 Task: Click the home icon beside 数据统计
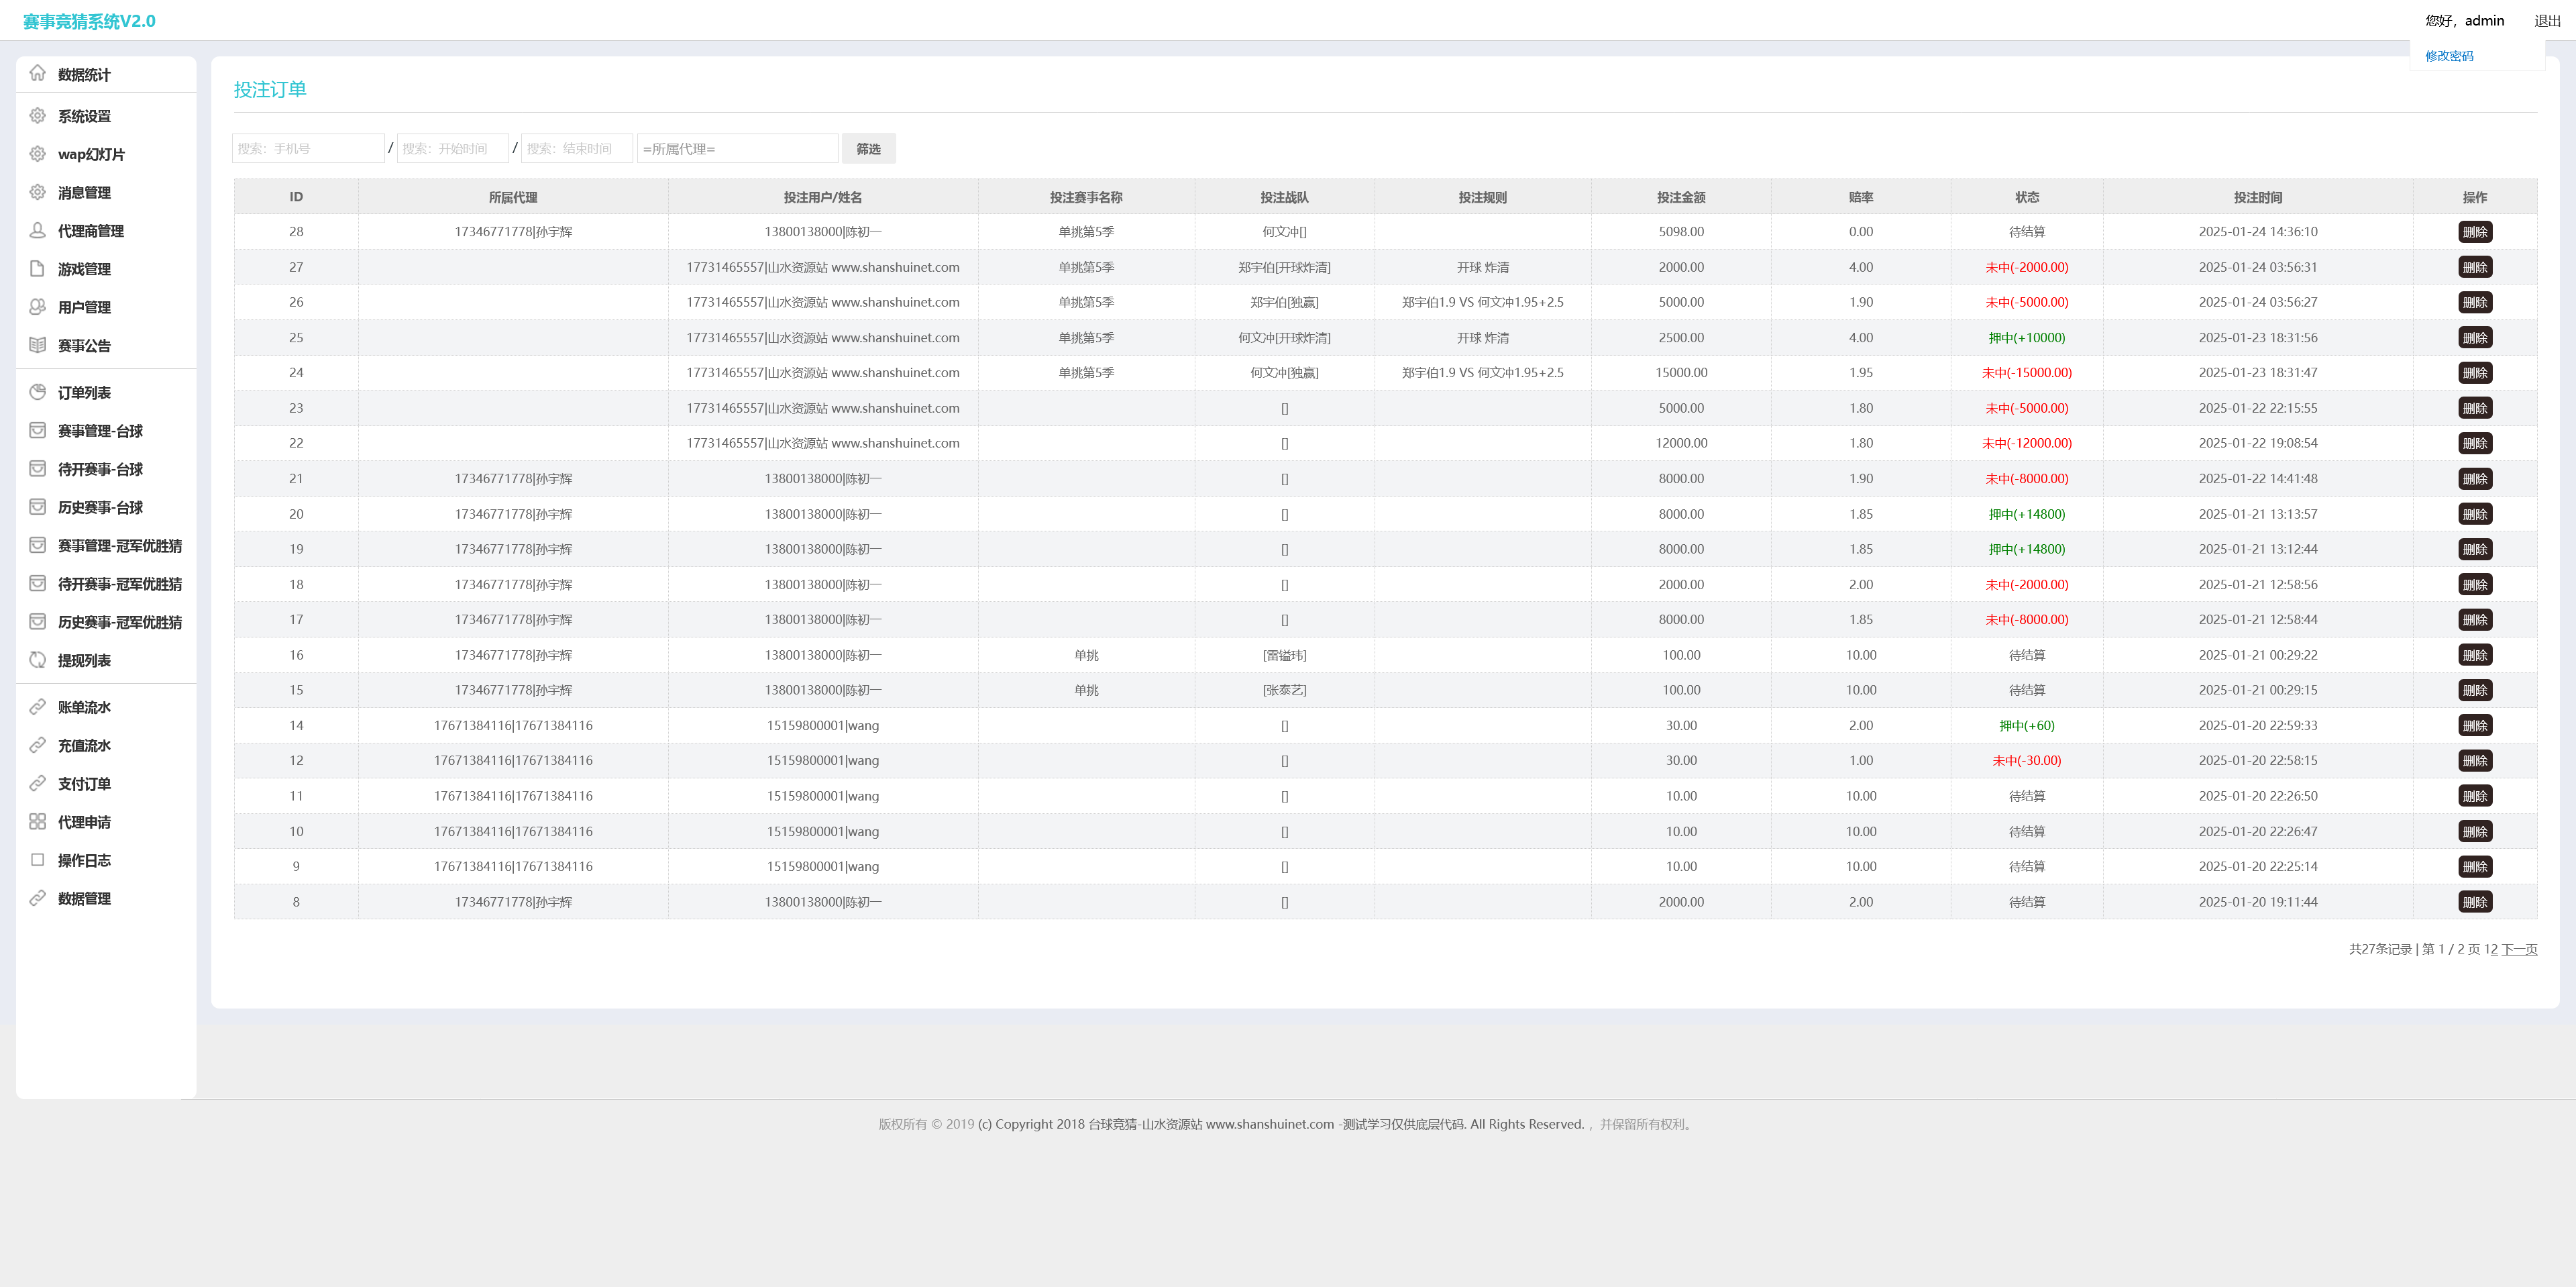[x=37, y=73]
